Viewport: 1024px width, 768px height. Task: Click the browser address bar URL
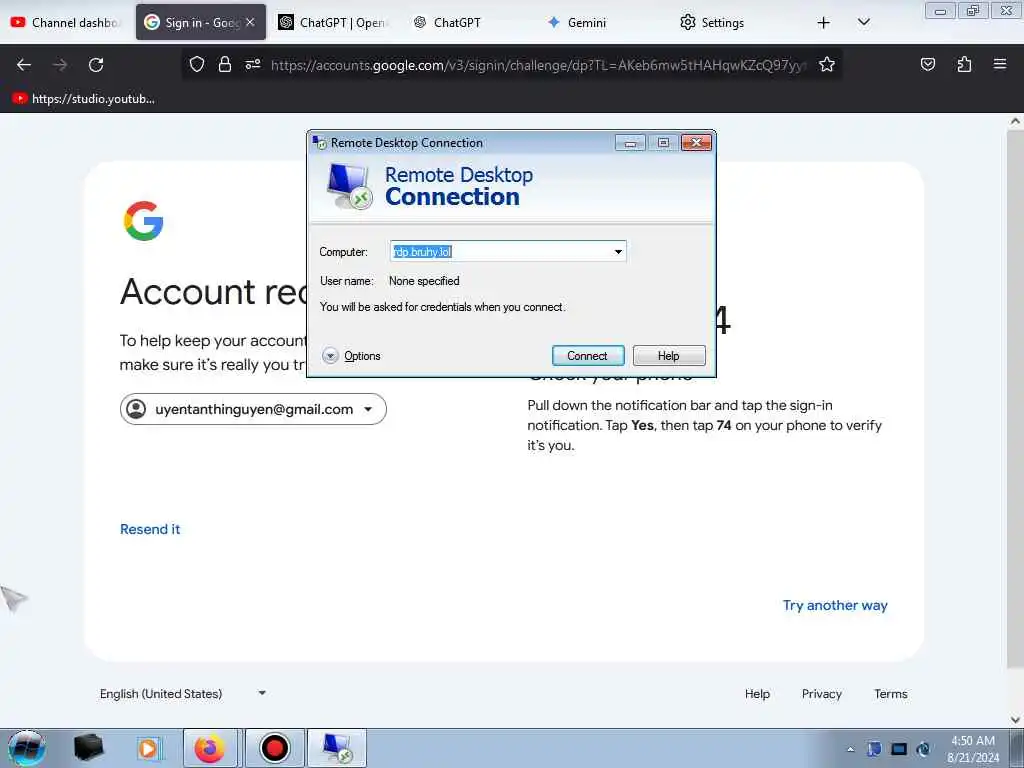538,65
